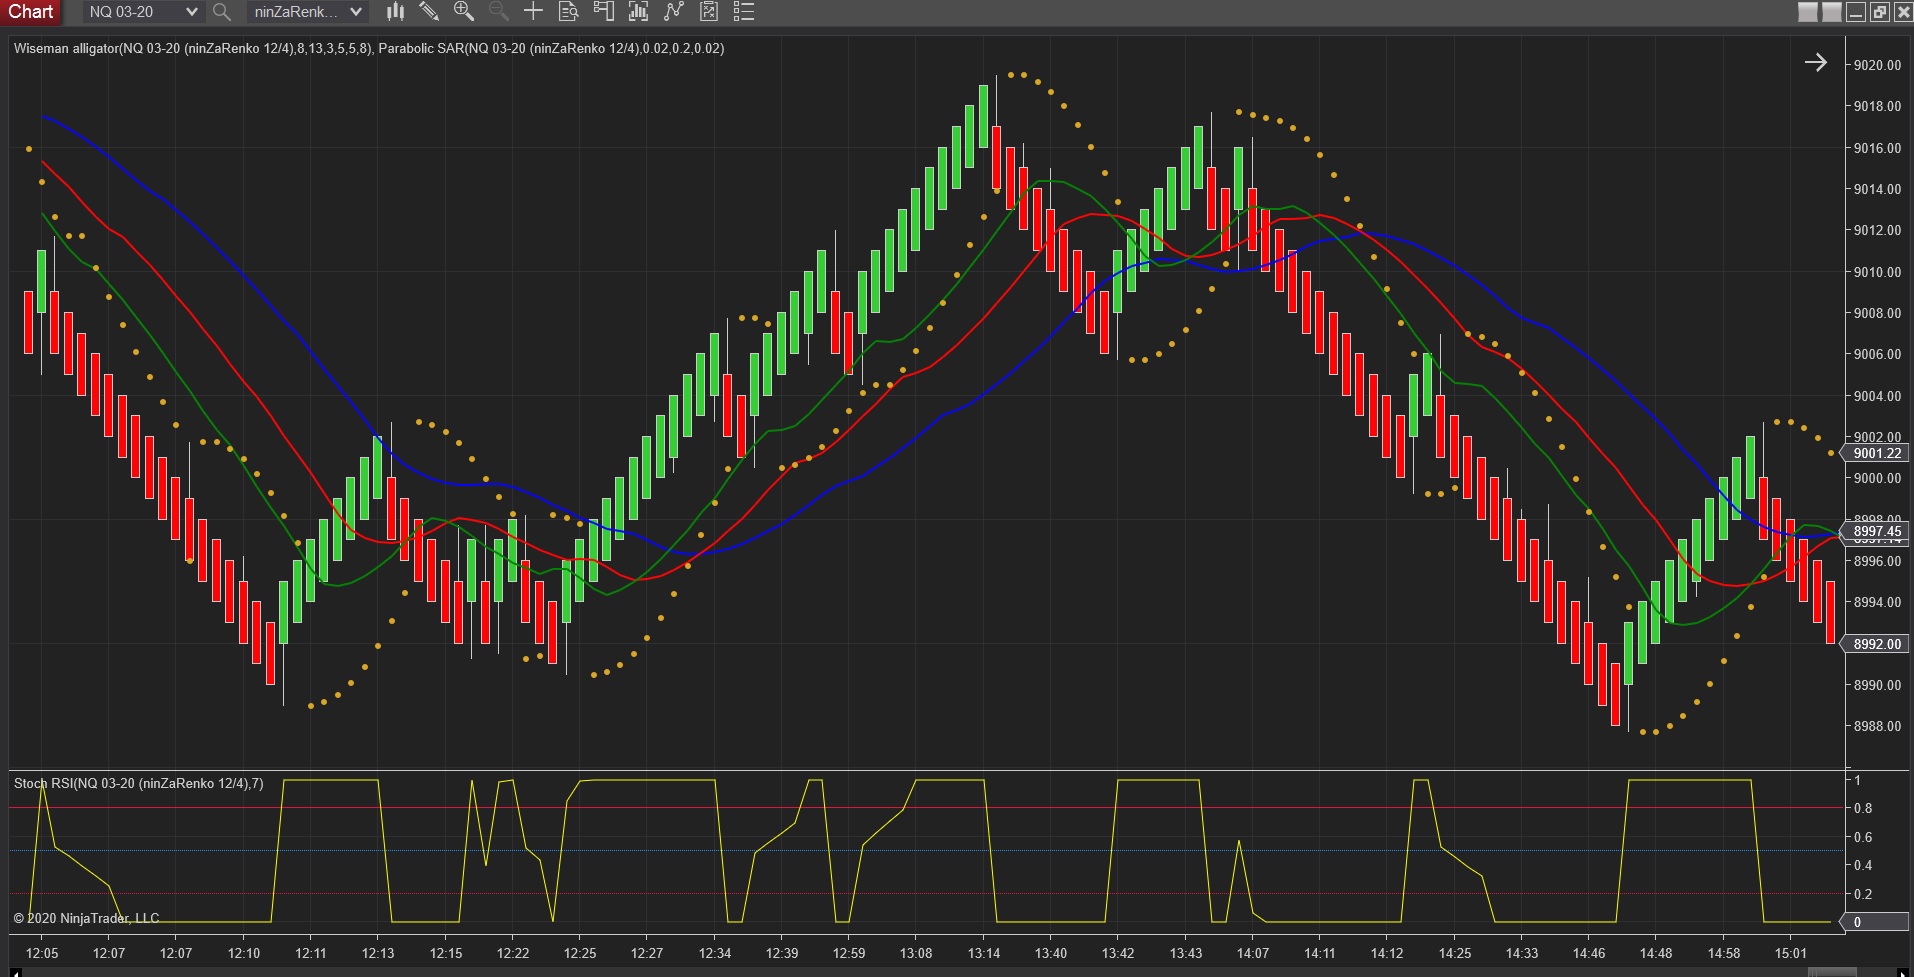Viewport: 1914px width, 977px height.
Task: Click the 12:59 time axis label
Action: pyautogui.click(x=849, y=953)
